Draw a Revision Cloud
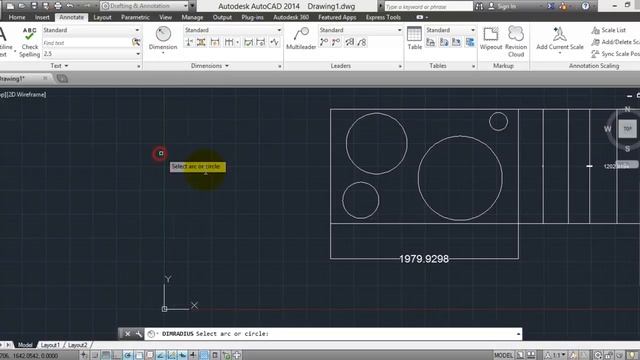 pos(516,42)
